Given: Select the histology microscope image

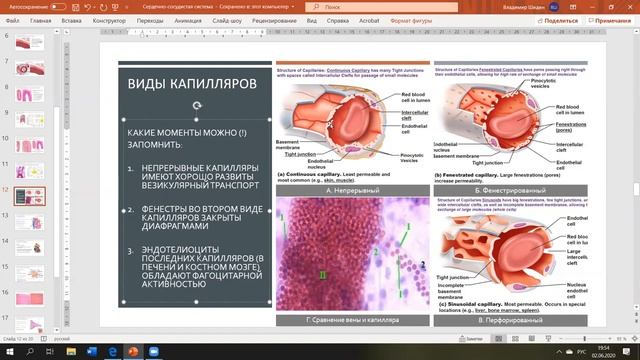Looking at the screenshot, I should click(353, 254).
